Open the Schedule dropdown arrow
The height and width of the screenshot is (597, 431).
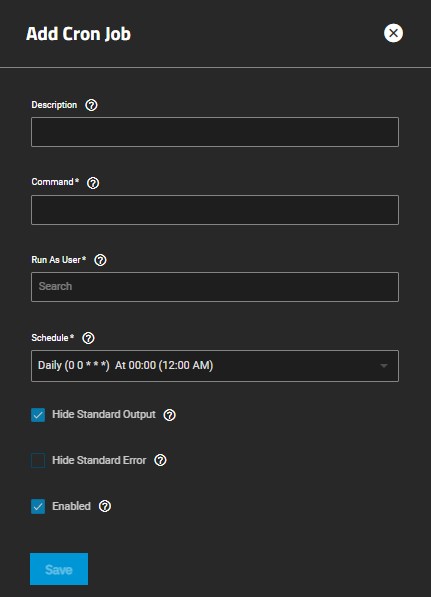pos(384,366)
